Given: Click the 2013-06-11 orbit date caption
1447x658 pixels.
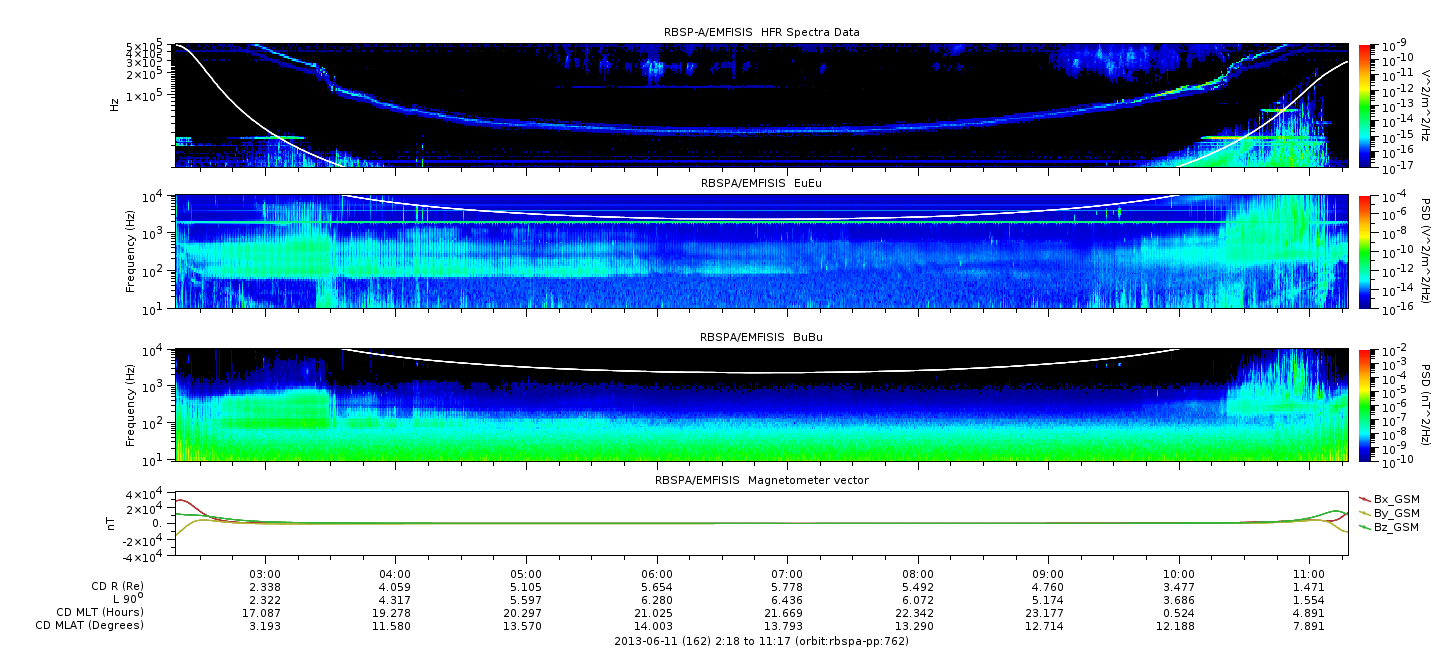Looking at the screenshot, I should tap(761, 641).
